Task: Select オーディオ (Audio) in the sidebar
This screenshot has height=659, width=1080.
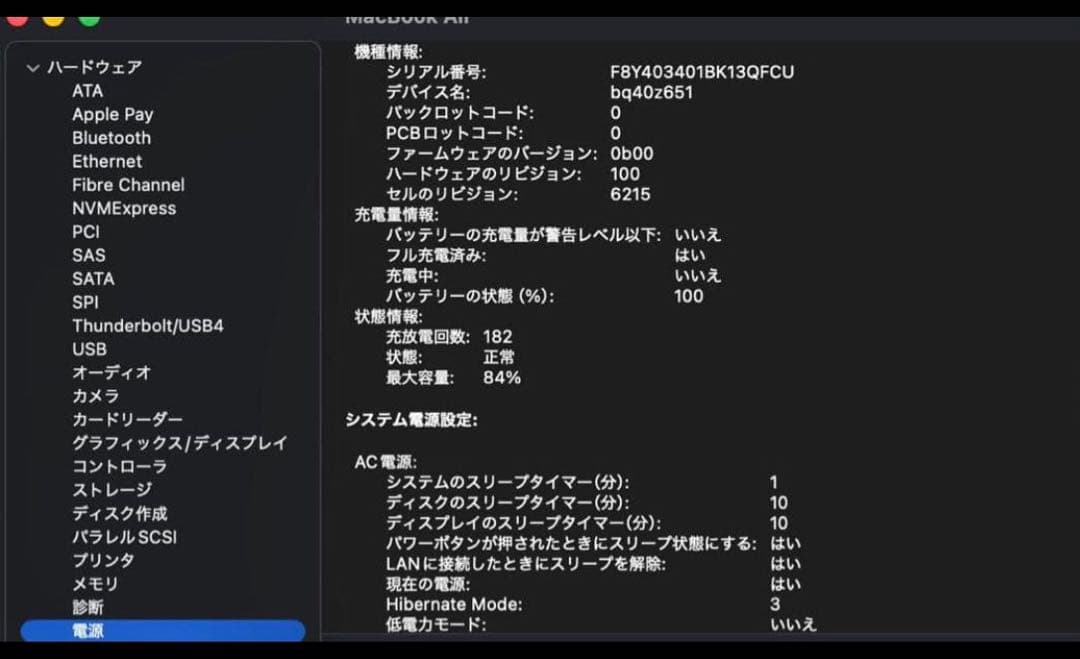Action: click(x=110, y=372)
